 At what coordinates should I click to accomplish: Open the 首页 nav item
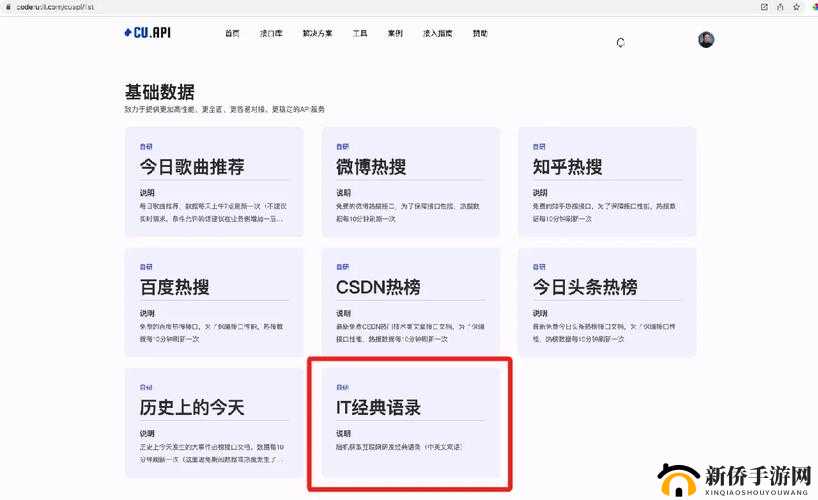232,33
